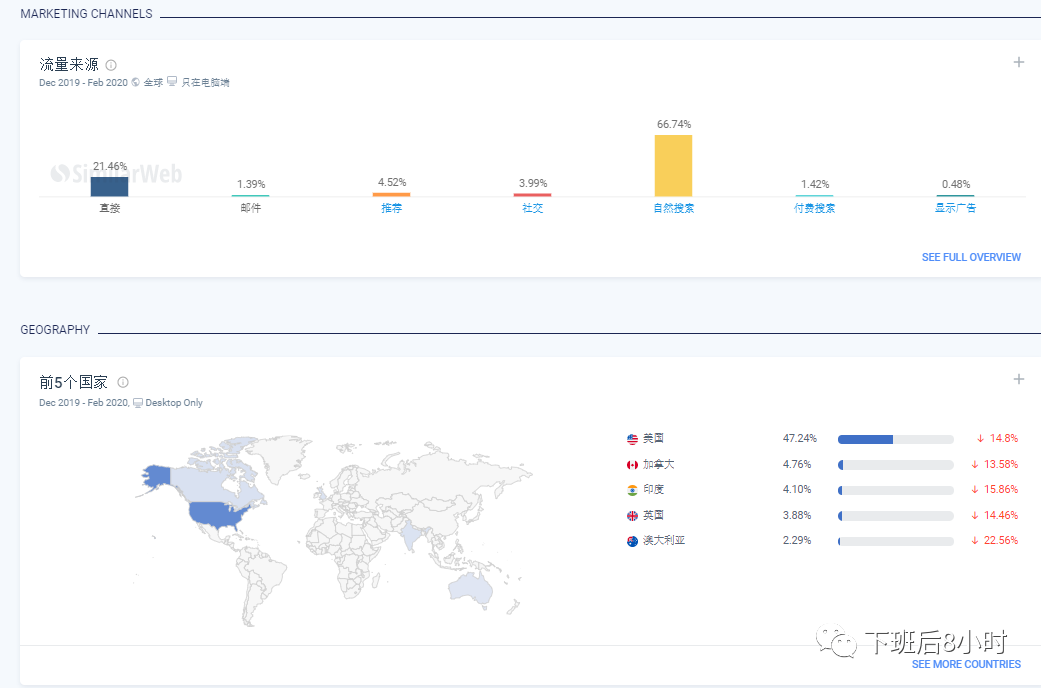
Task: Open the 自然搜索 channel link
Action: point(673,208)
